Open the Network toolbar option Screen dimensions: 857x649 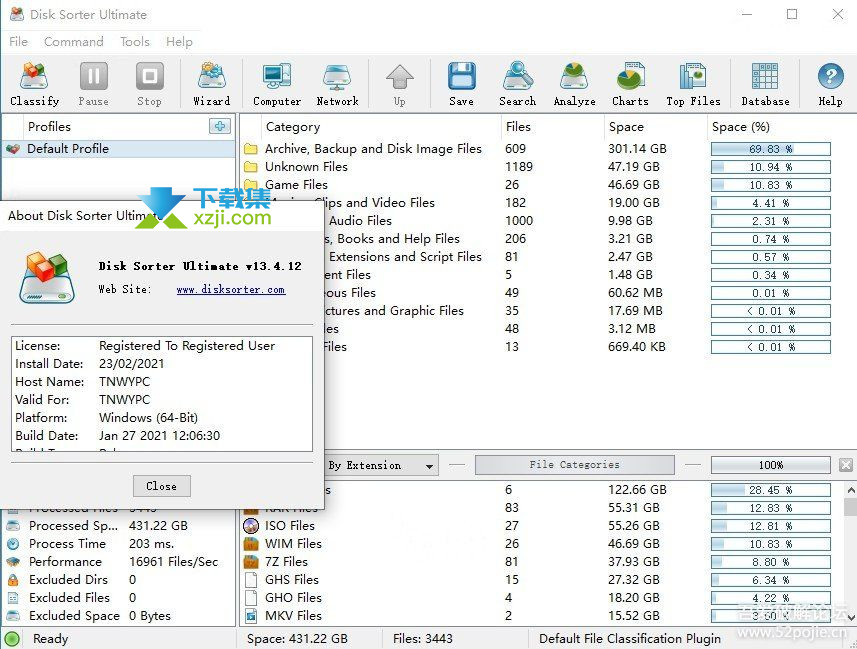pyautogui.click(x=337, y=84)
